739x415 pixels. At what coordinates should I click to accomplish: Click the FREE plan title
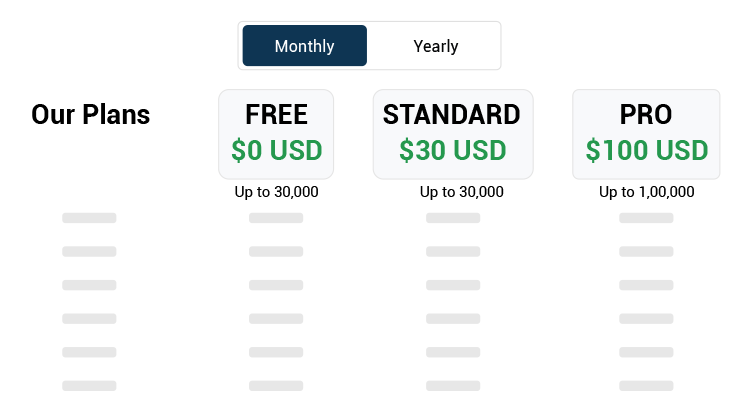click(x=276, y=114)
